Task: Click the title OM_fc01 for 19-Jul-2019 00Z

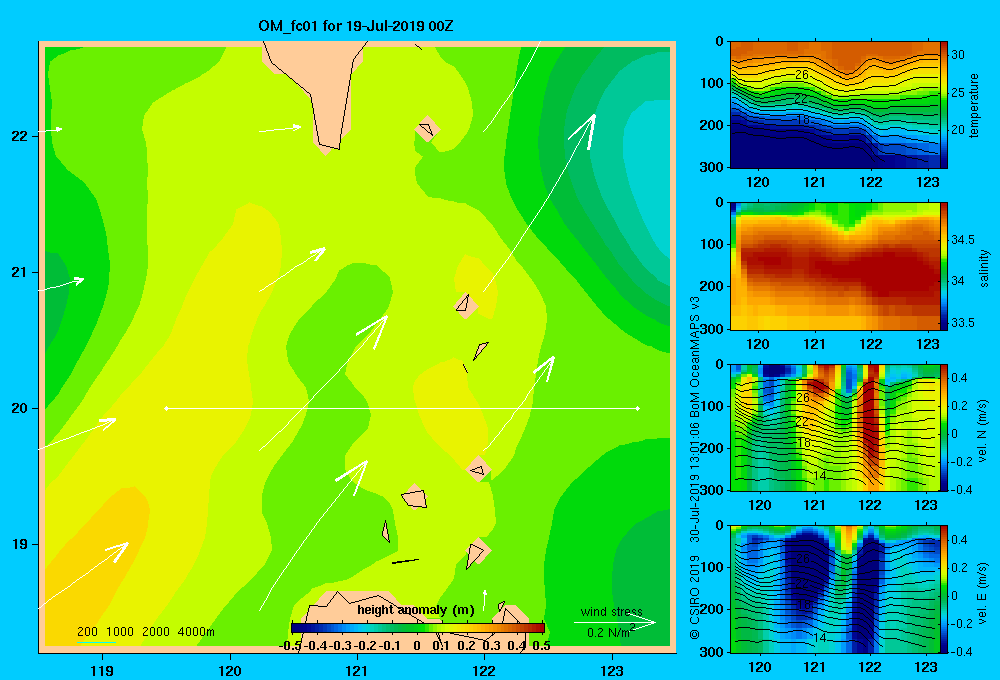Action: [356, 26]
